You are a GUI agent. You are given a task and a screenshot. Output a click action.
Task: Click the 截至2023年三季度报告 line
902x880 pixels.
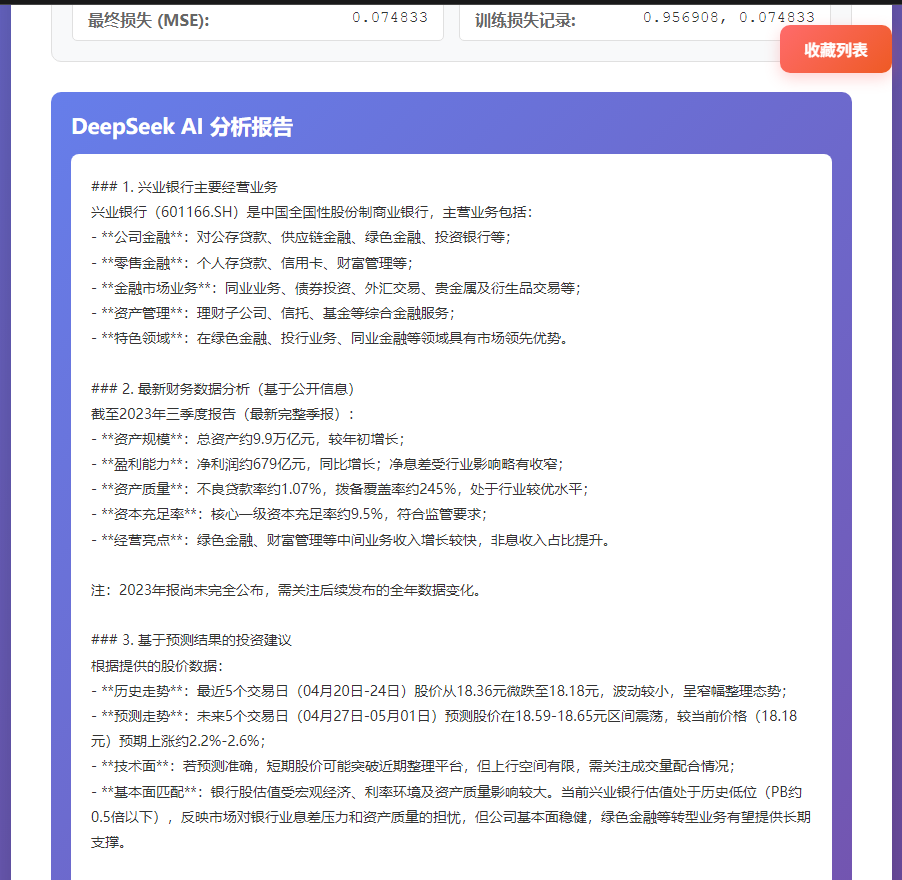click(x=223, y=414)
